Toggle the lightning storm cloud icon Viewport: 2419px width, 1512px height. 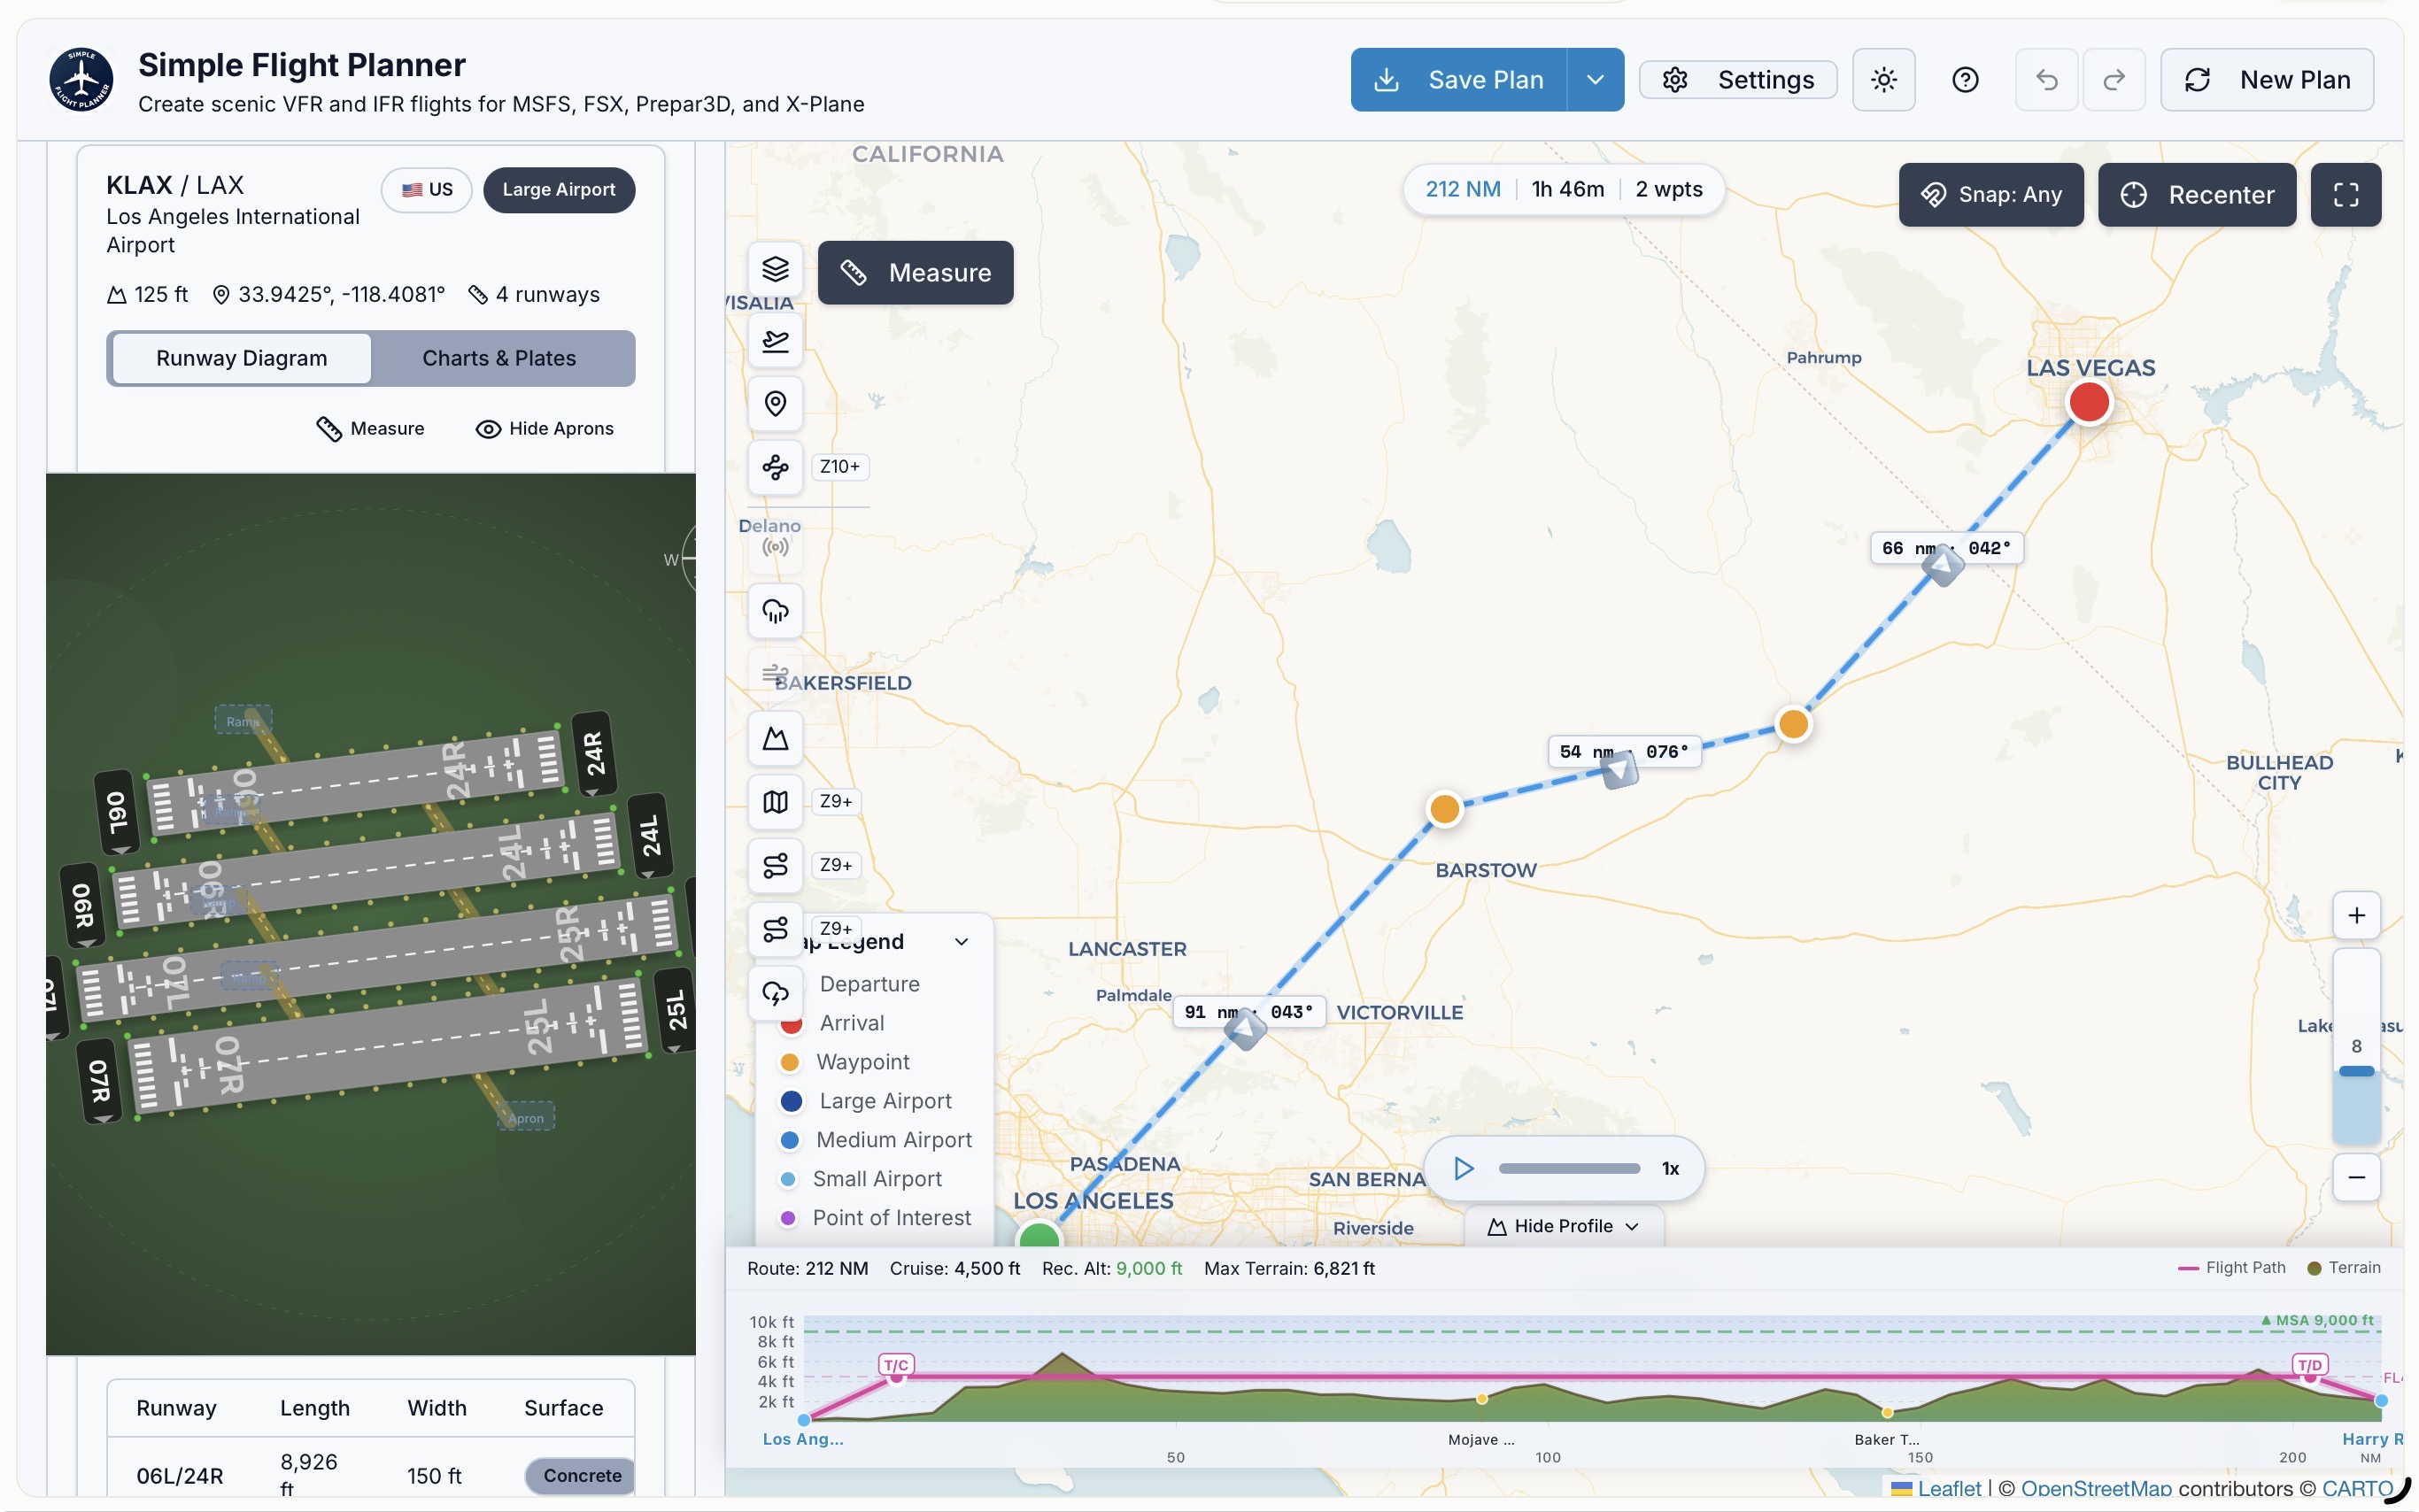coord(775,993)
